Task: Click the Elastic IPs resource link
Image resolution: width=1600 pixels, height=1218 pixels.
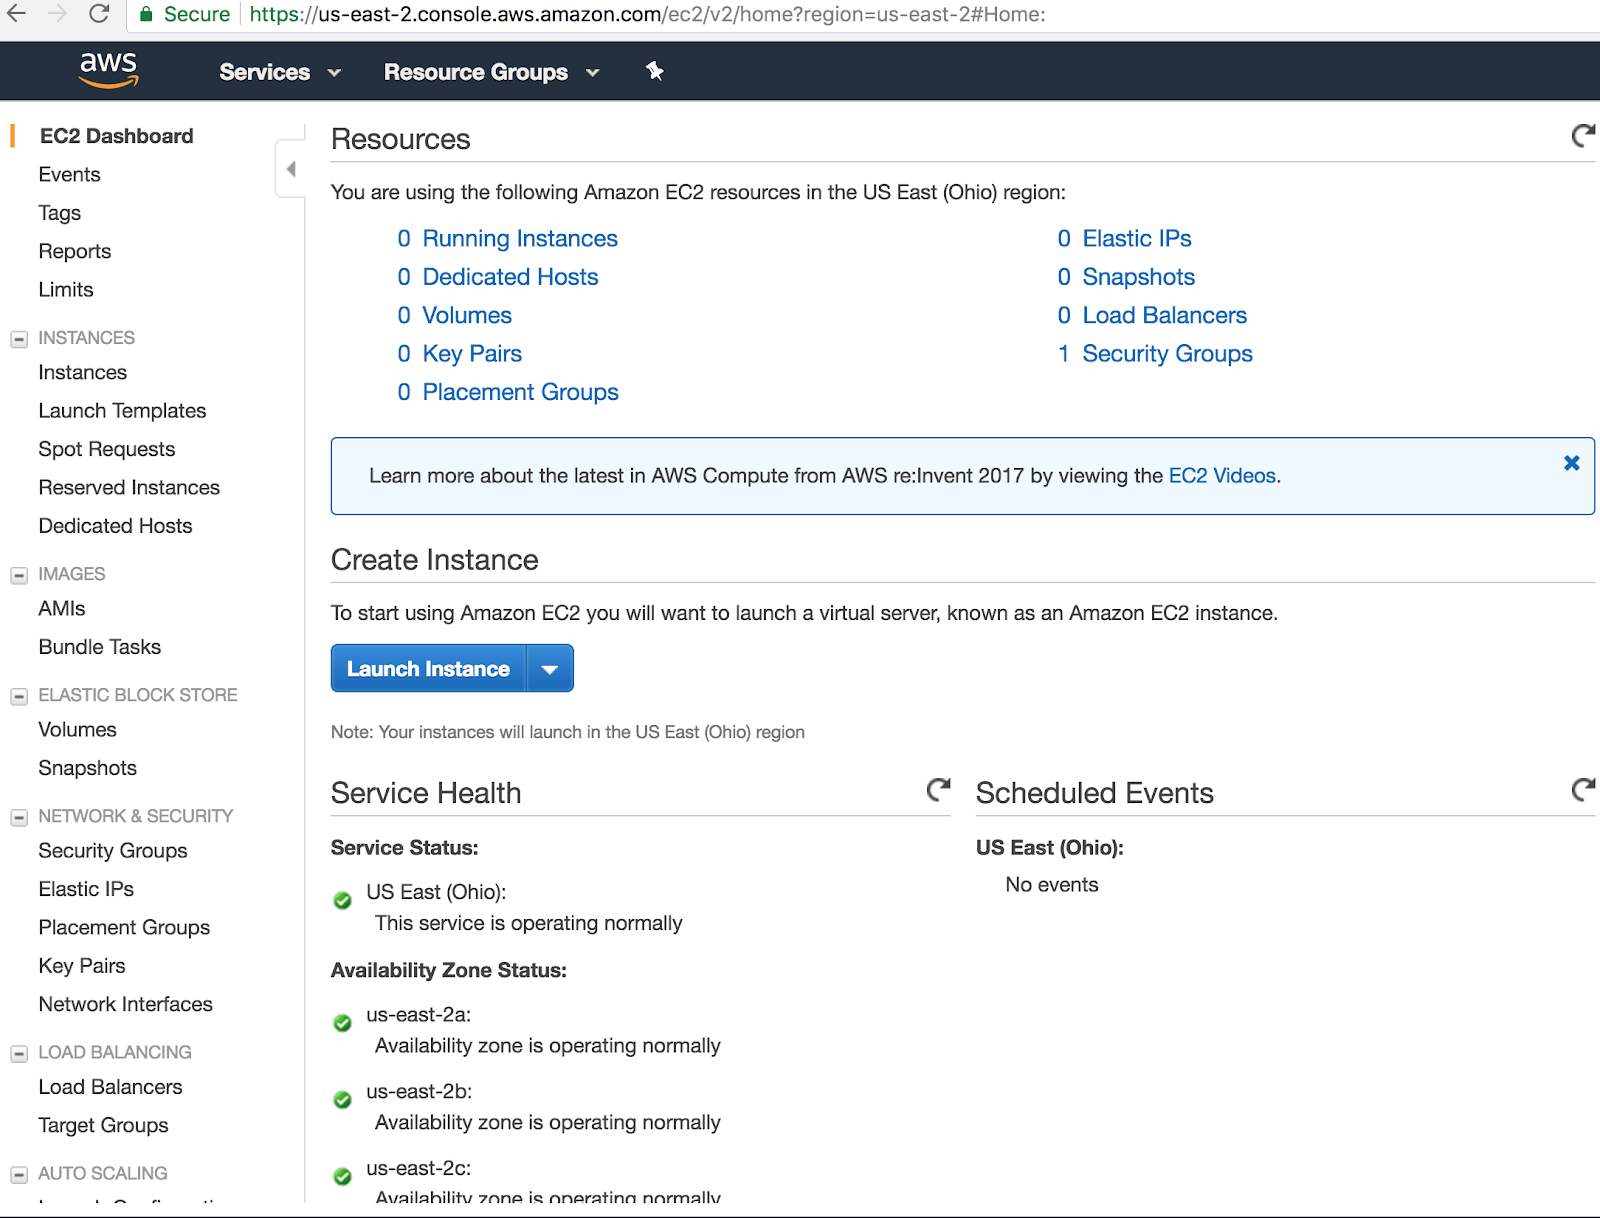Action: (x=1137, y=238)
